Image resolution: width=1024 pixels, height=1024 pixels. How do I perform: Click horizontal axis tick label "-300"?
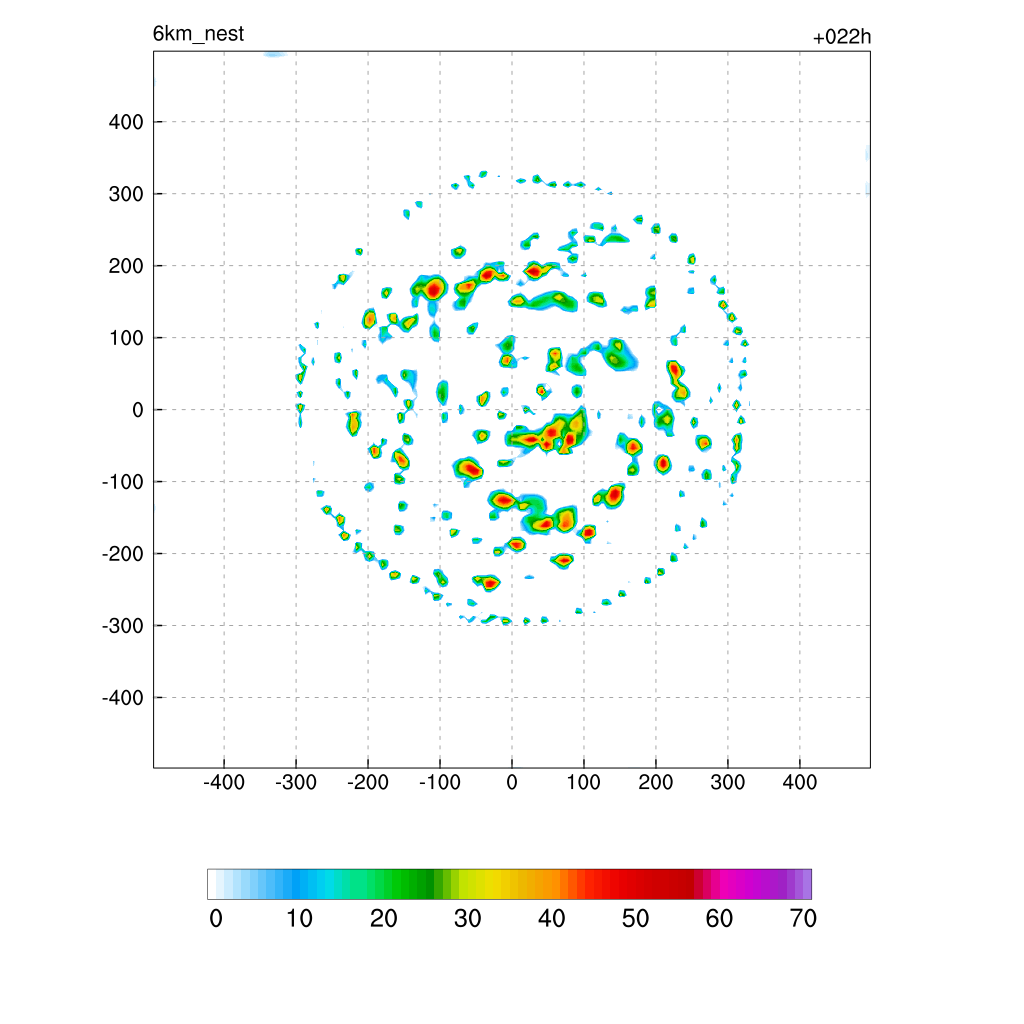[x=295, y=782]
